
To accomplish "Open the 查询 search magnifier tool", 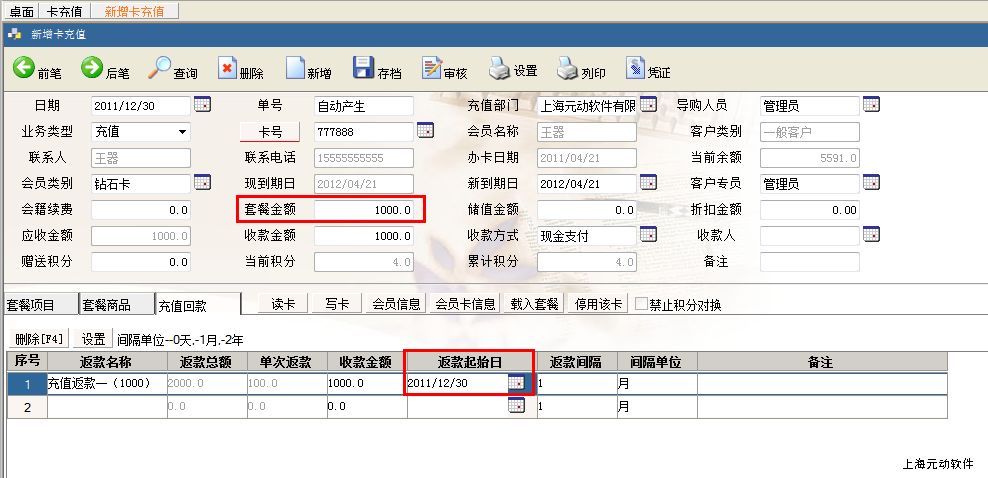I will click(161, 69).
